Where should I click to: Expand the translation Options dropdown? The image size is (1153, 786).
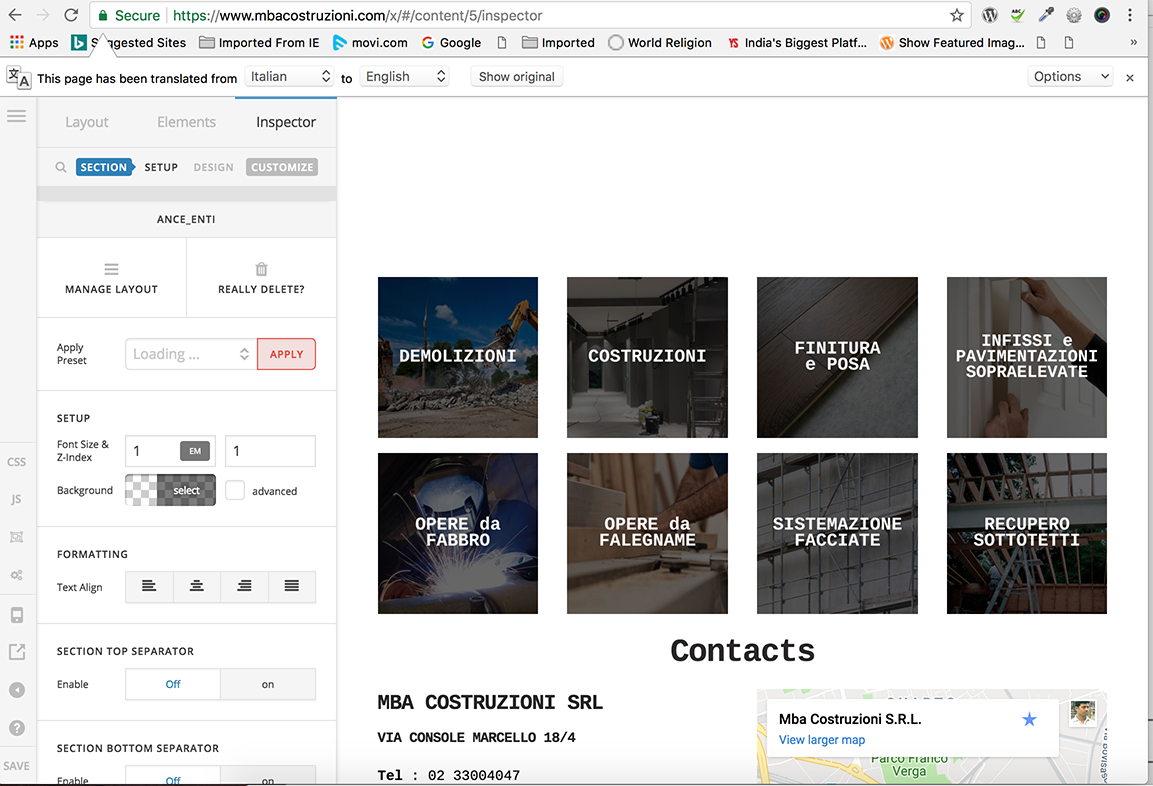pyautogui.click(x=1069, y=77)
